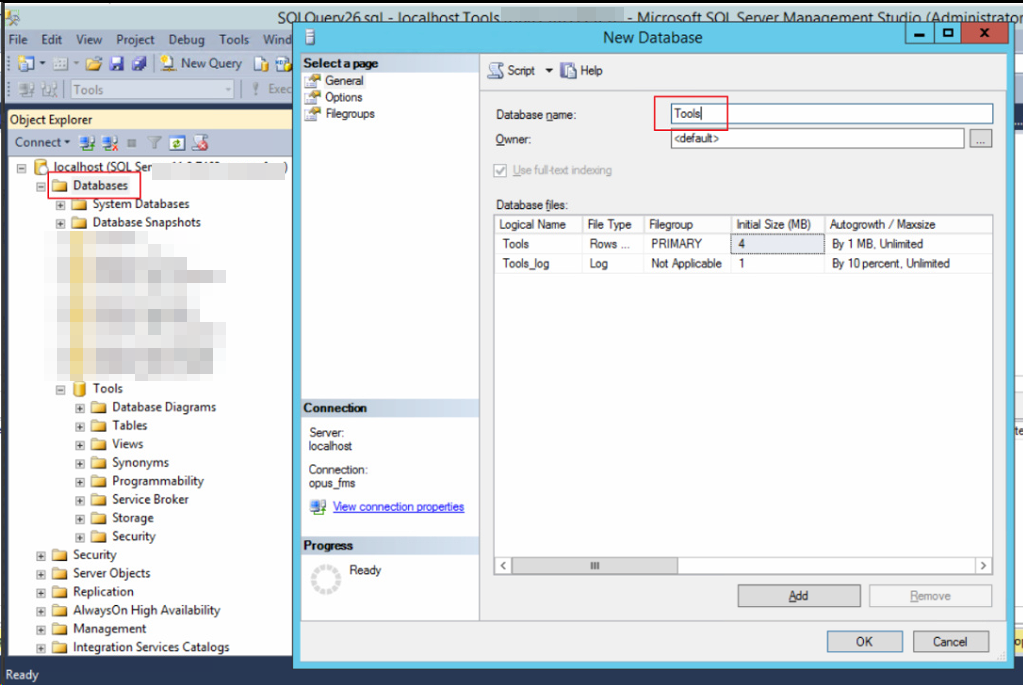Click the Stop square icon in Object Explorer
Screen dimensions: 1023x685
[132, 142]
